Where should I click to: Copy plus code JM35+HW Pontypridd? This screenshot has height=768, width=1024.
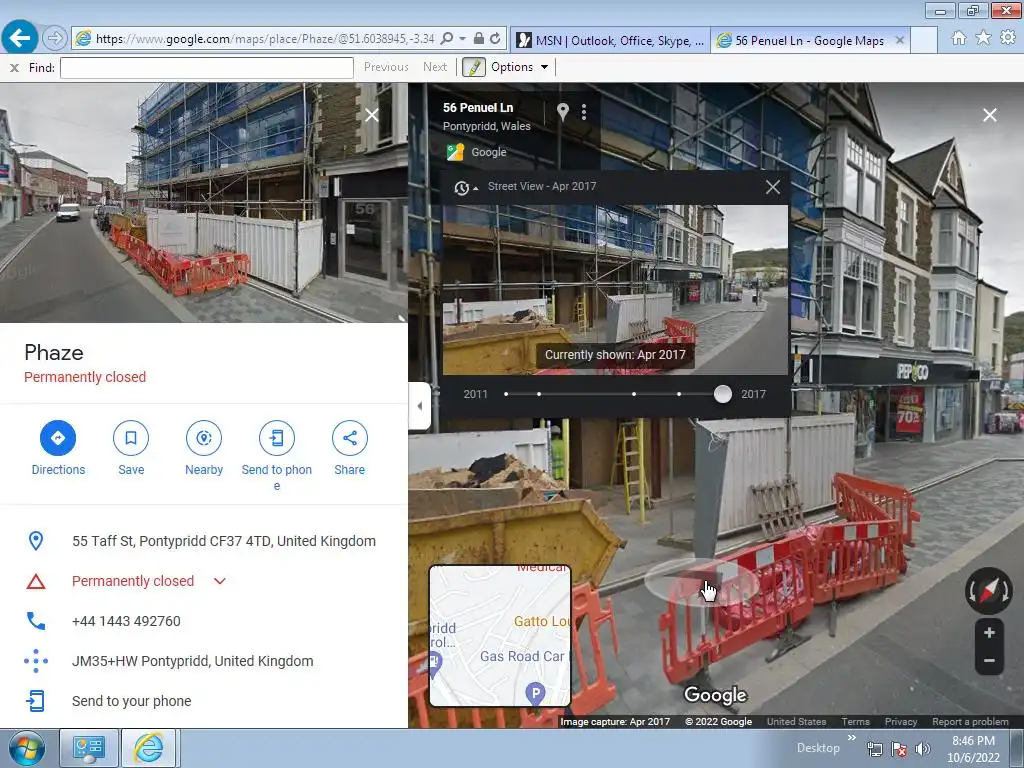pyautogui.click(x=193, y=661)
